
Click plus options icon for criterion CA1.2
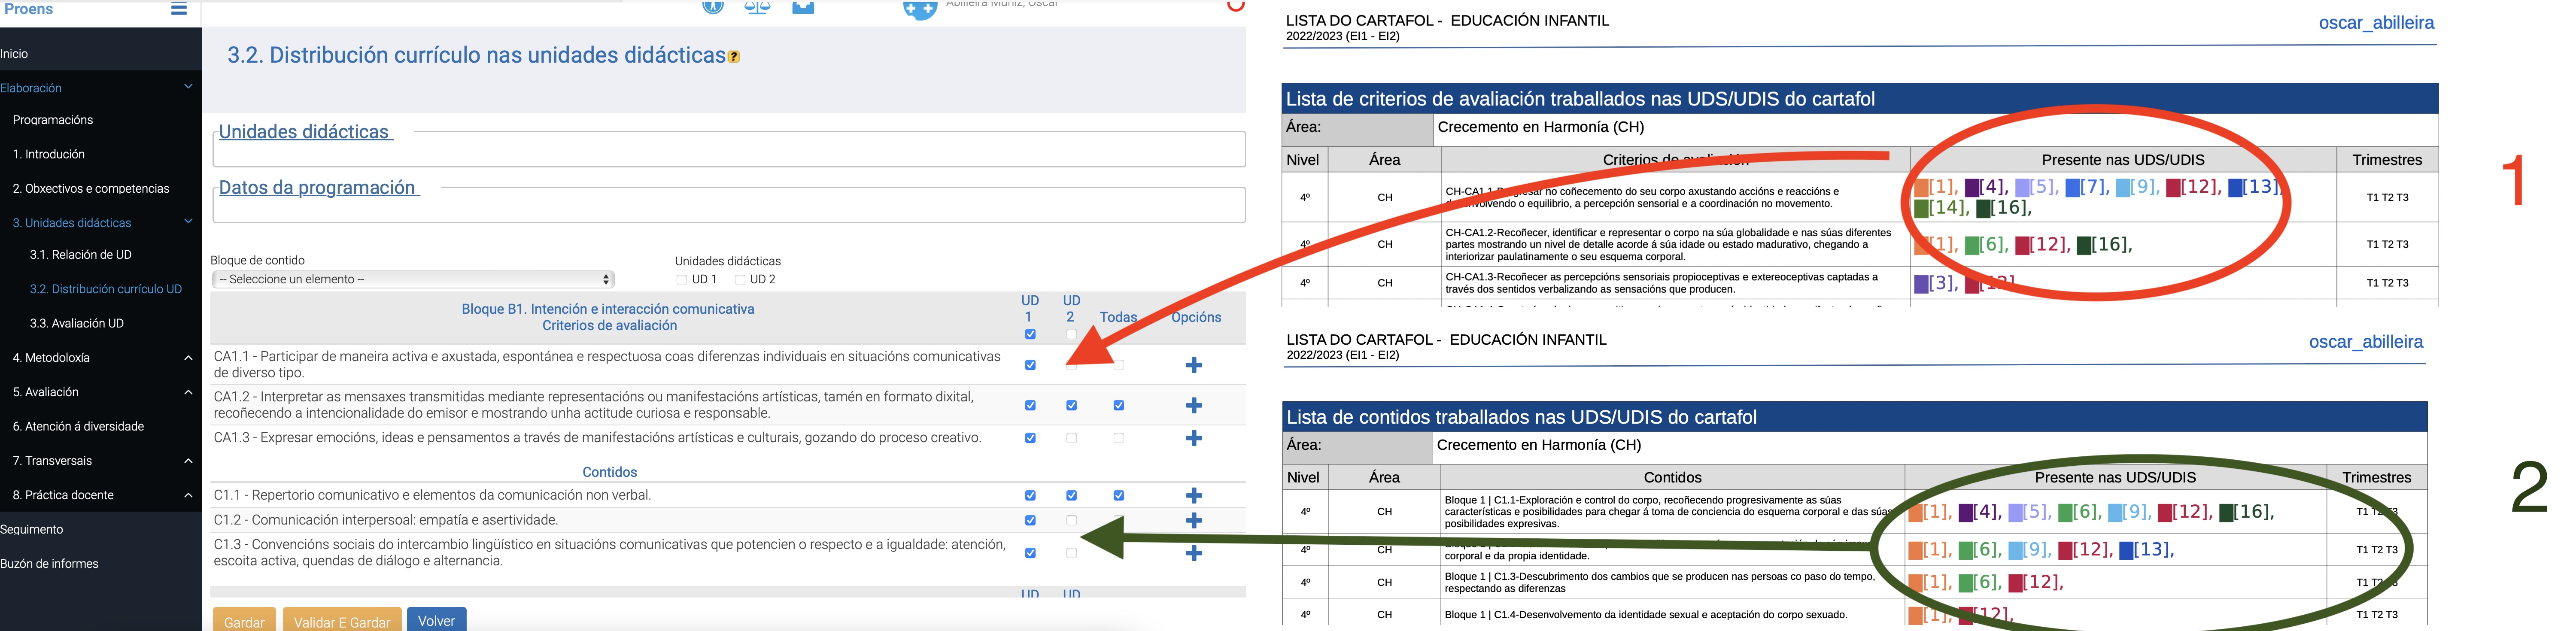pos(1193,405)
